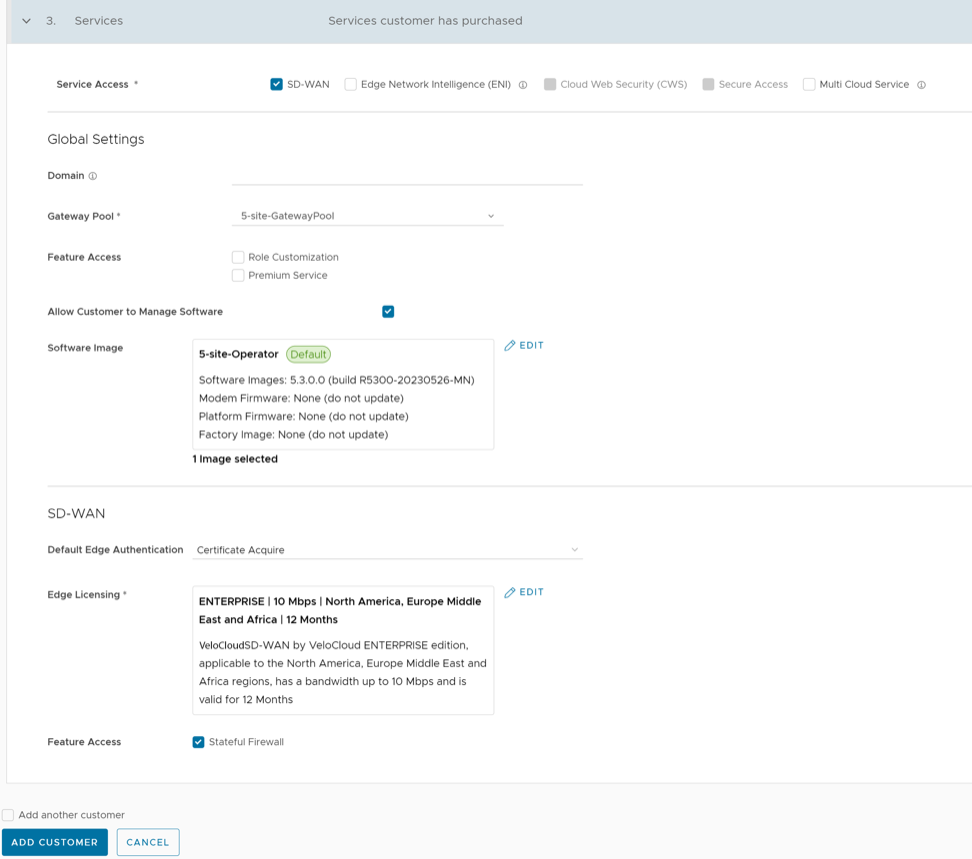Viewport: 972px width, 859px height.
Task: Click info icon beside Edge Network Intelligence
Action: pyautogui.click(x=523, y=85)
